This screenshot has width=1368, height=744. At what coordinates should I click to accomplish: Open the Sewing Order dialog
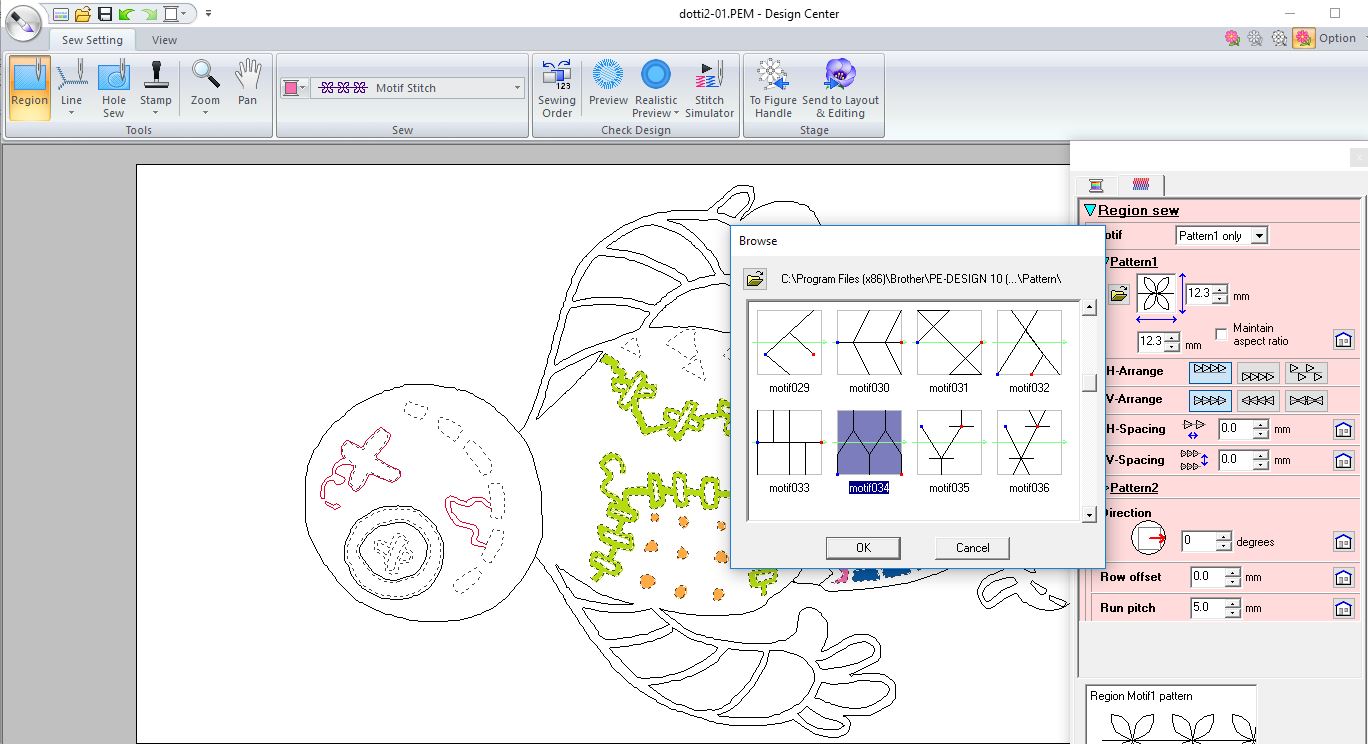click(557, 88)
